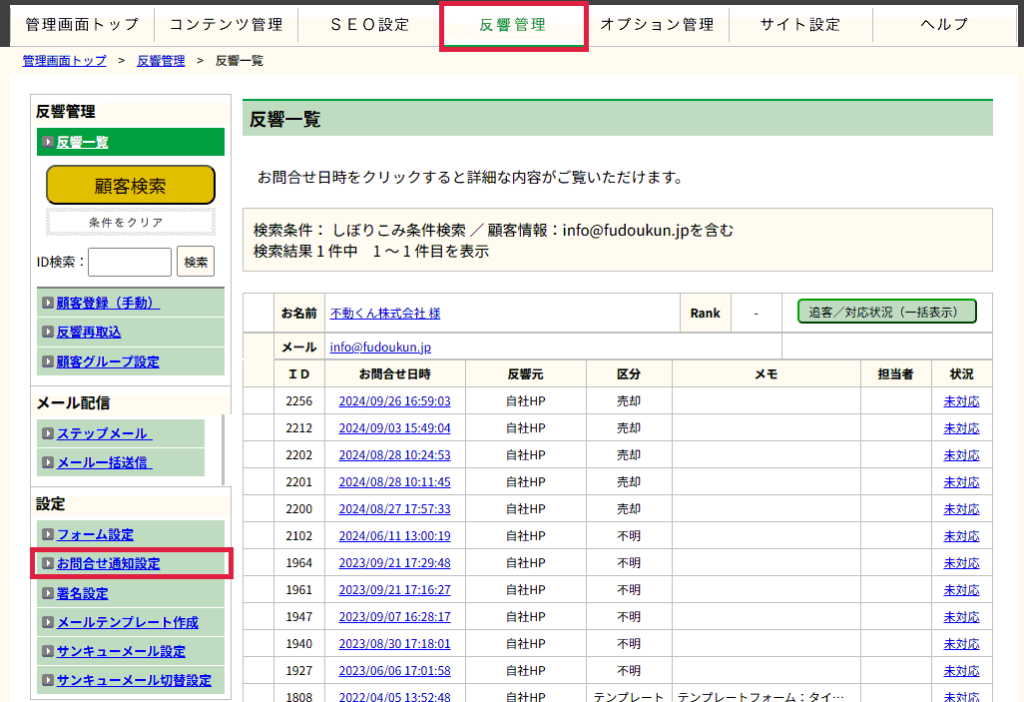Click the 検索 button beside ID field

(196, 262)
